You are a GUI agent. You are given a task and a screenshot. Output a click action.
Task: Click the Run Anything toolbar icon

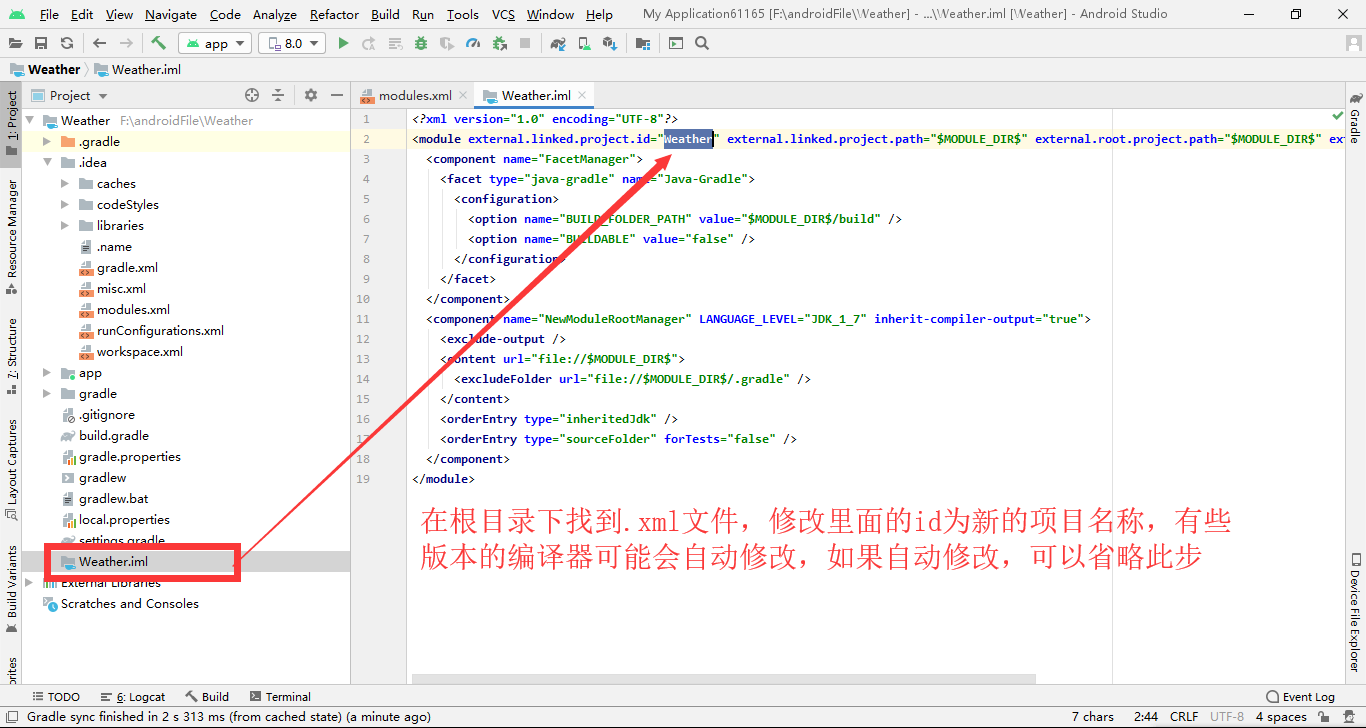click(x=676, y=43)
